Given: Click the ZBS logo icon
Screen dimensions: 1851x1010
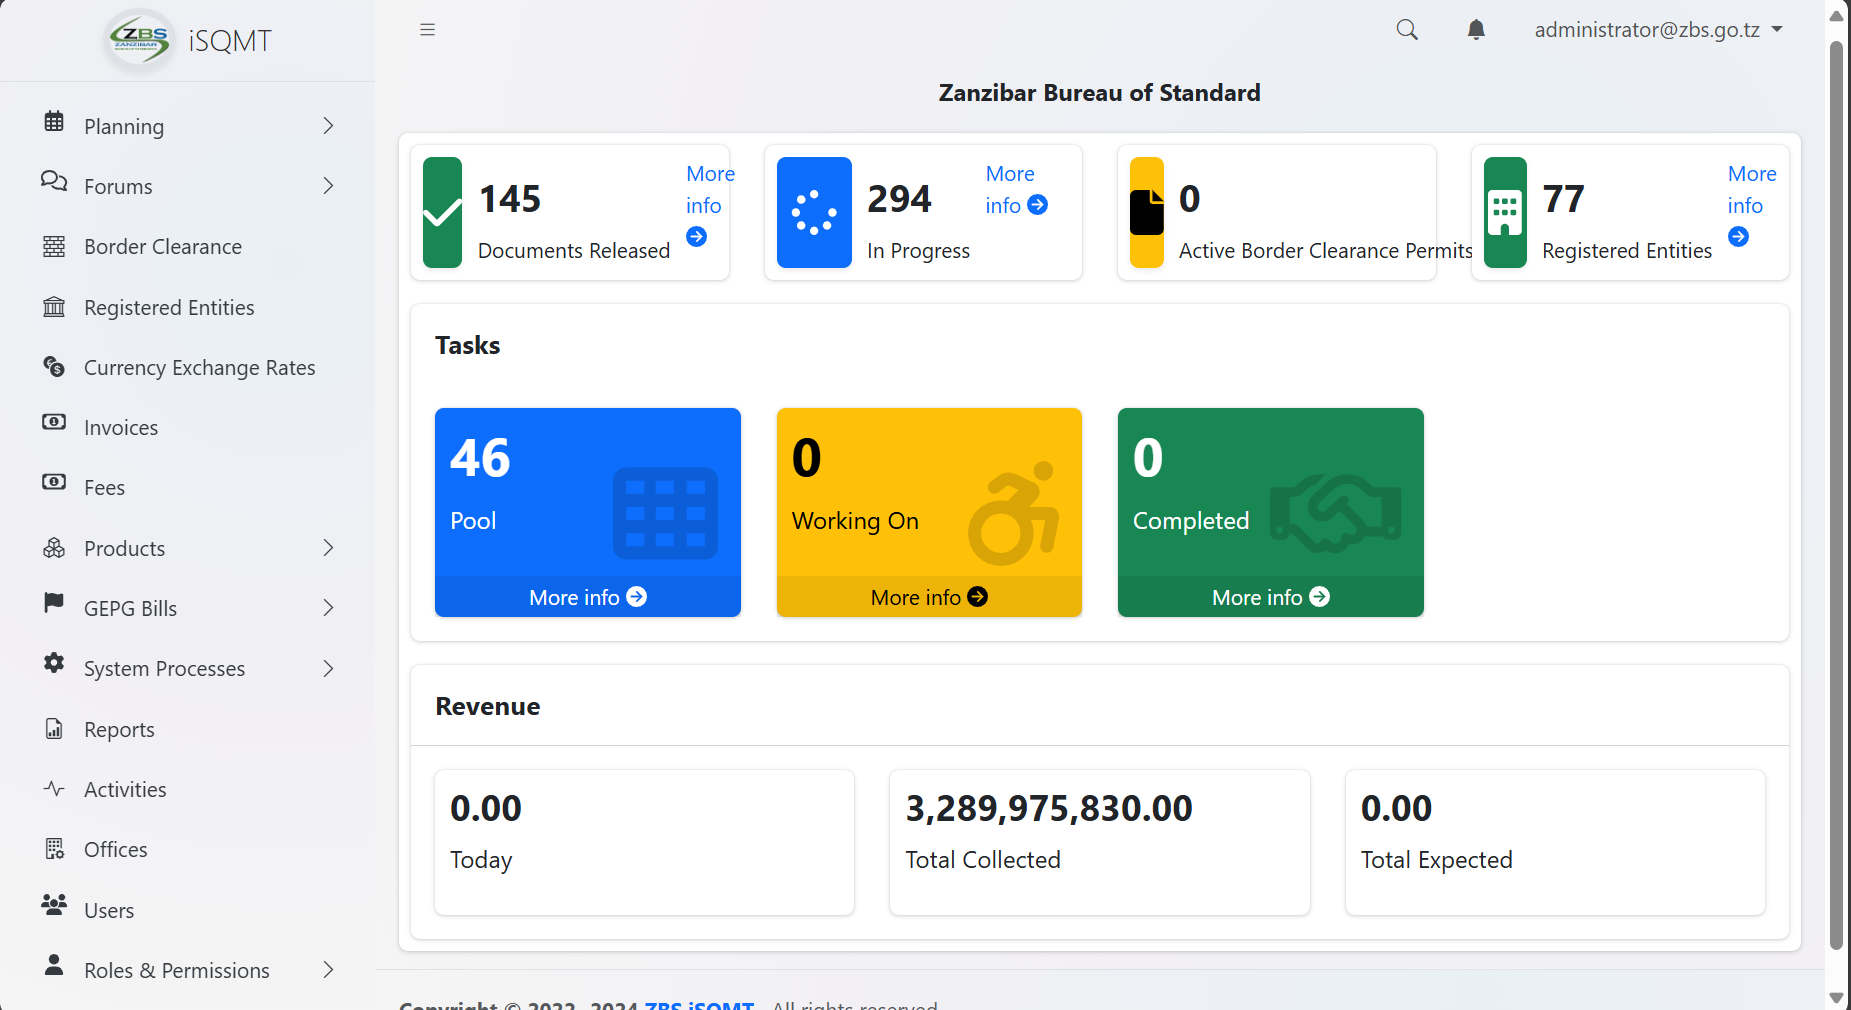Looking at the screenshot, I should (139, 41).
